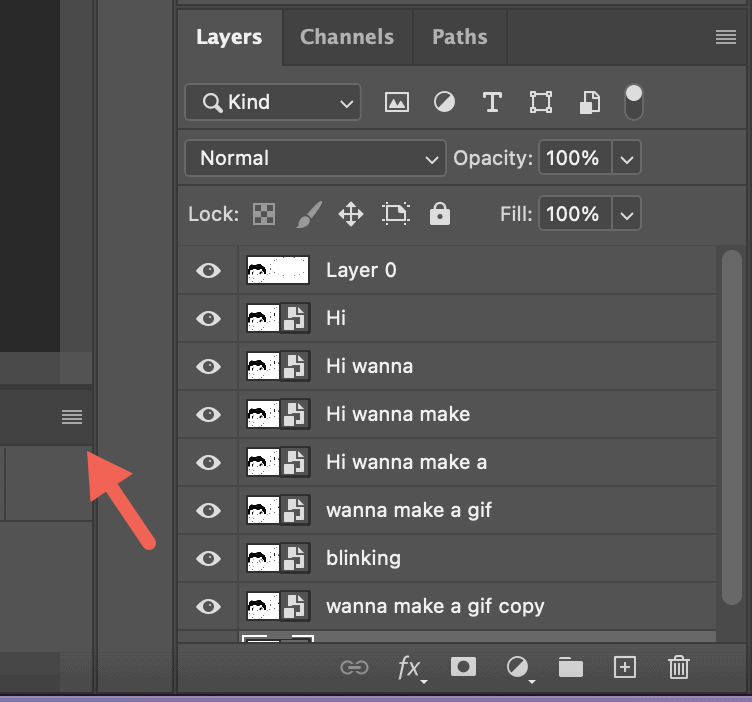
Task: Click smart object badge on Hi wanna
Action: click(295, 366)
